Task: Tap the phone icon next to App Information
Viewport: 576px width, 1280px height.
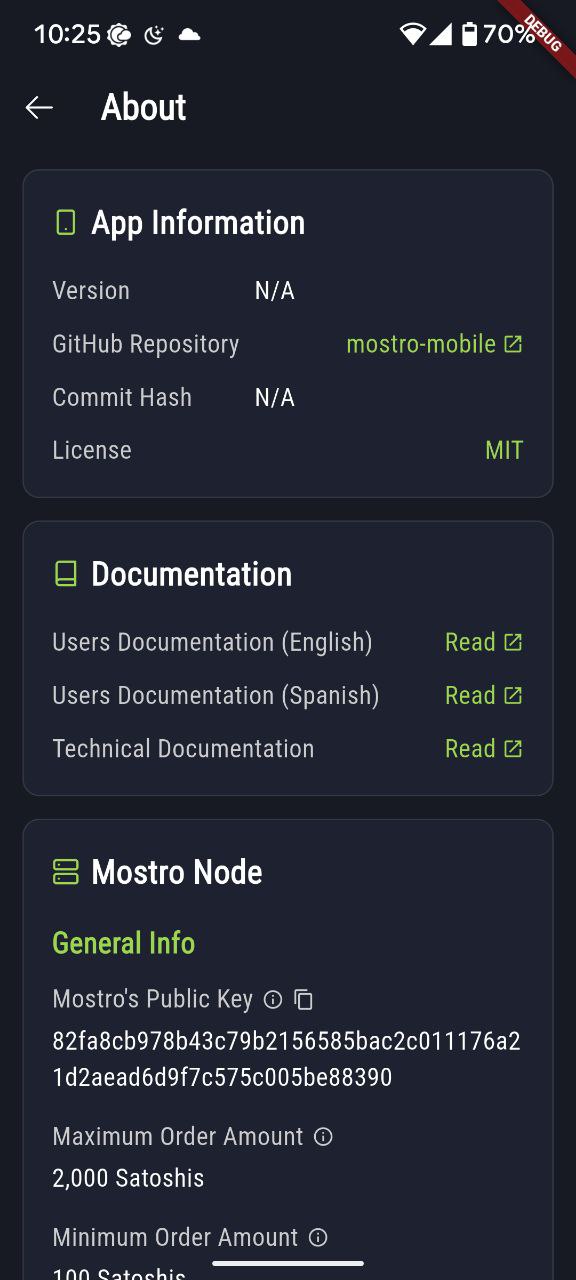Action: click(x=65, y=222)
